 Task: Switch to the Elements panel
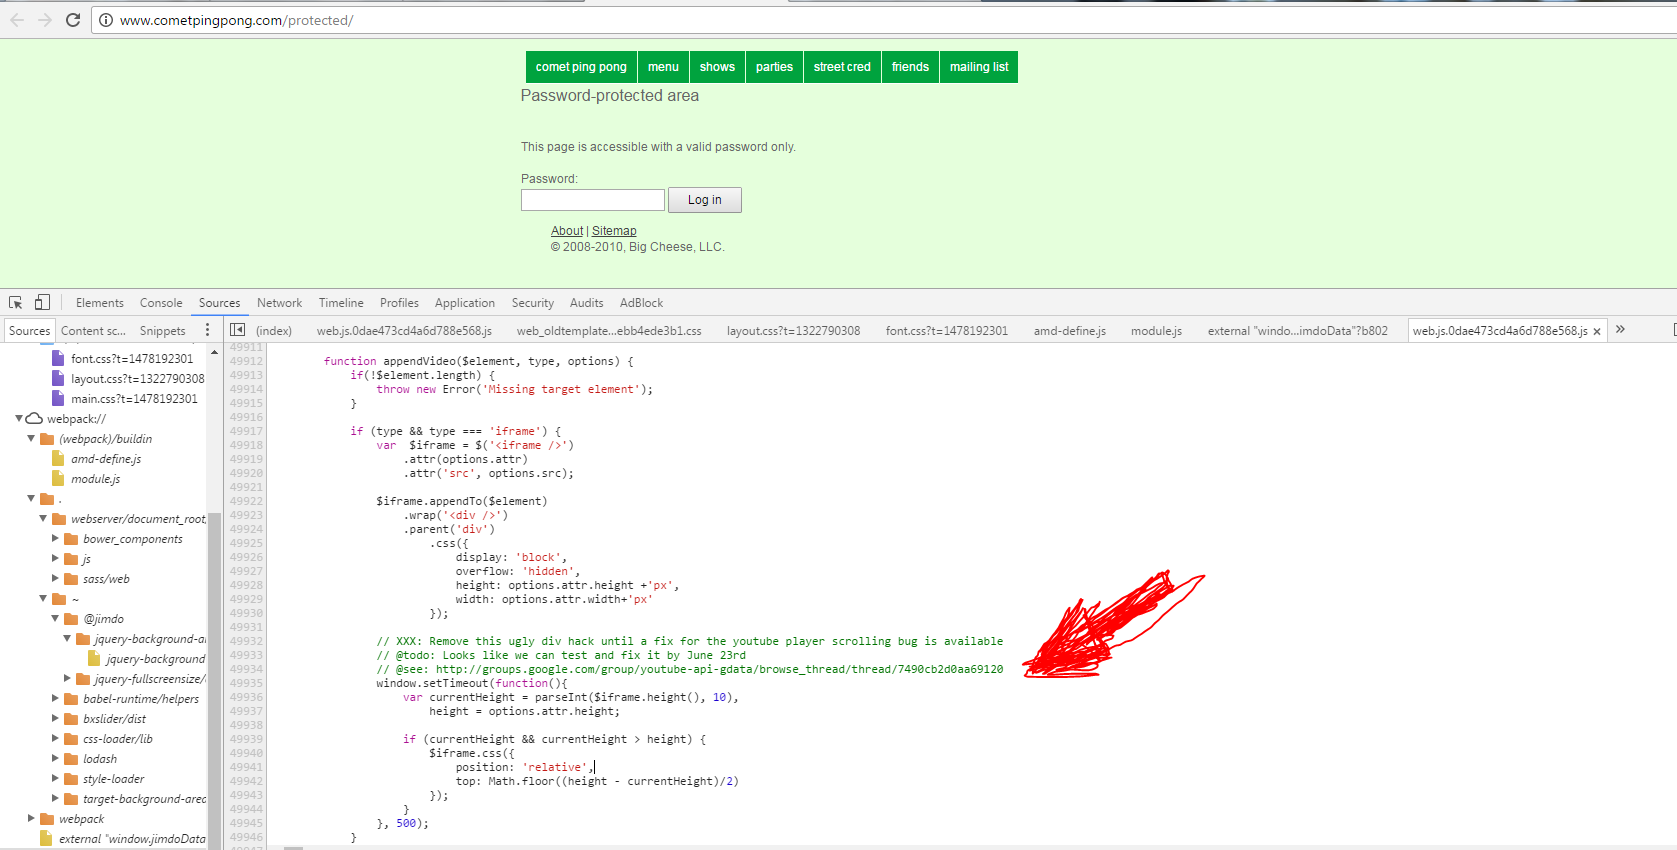(100, 303)
